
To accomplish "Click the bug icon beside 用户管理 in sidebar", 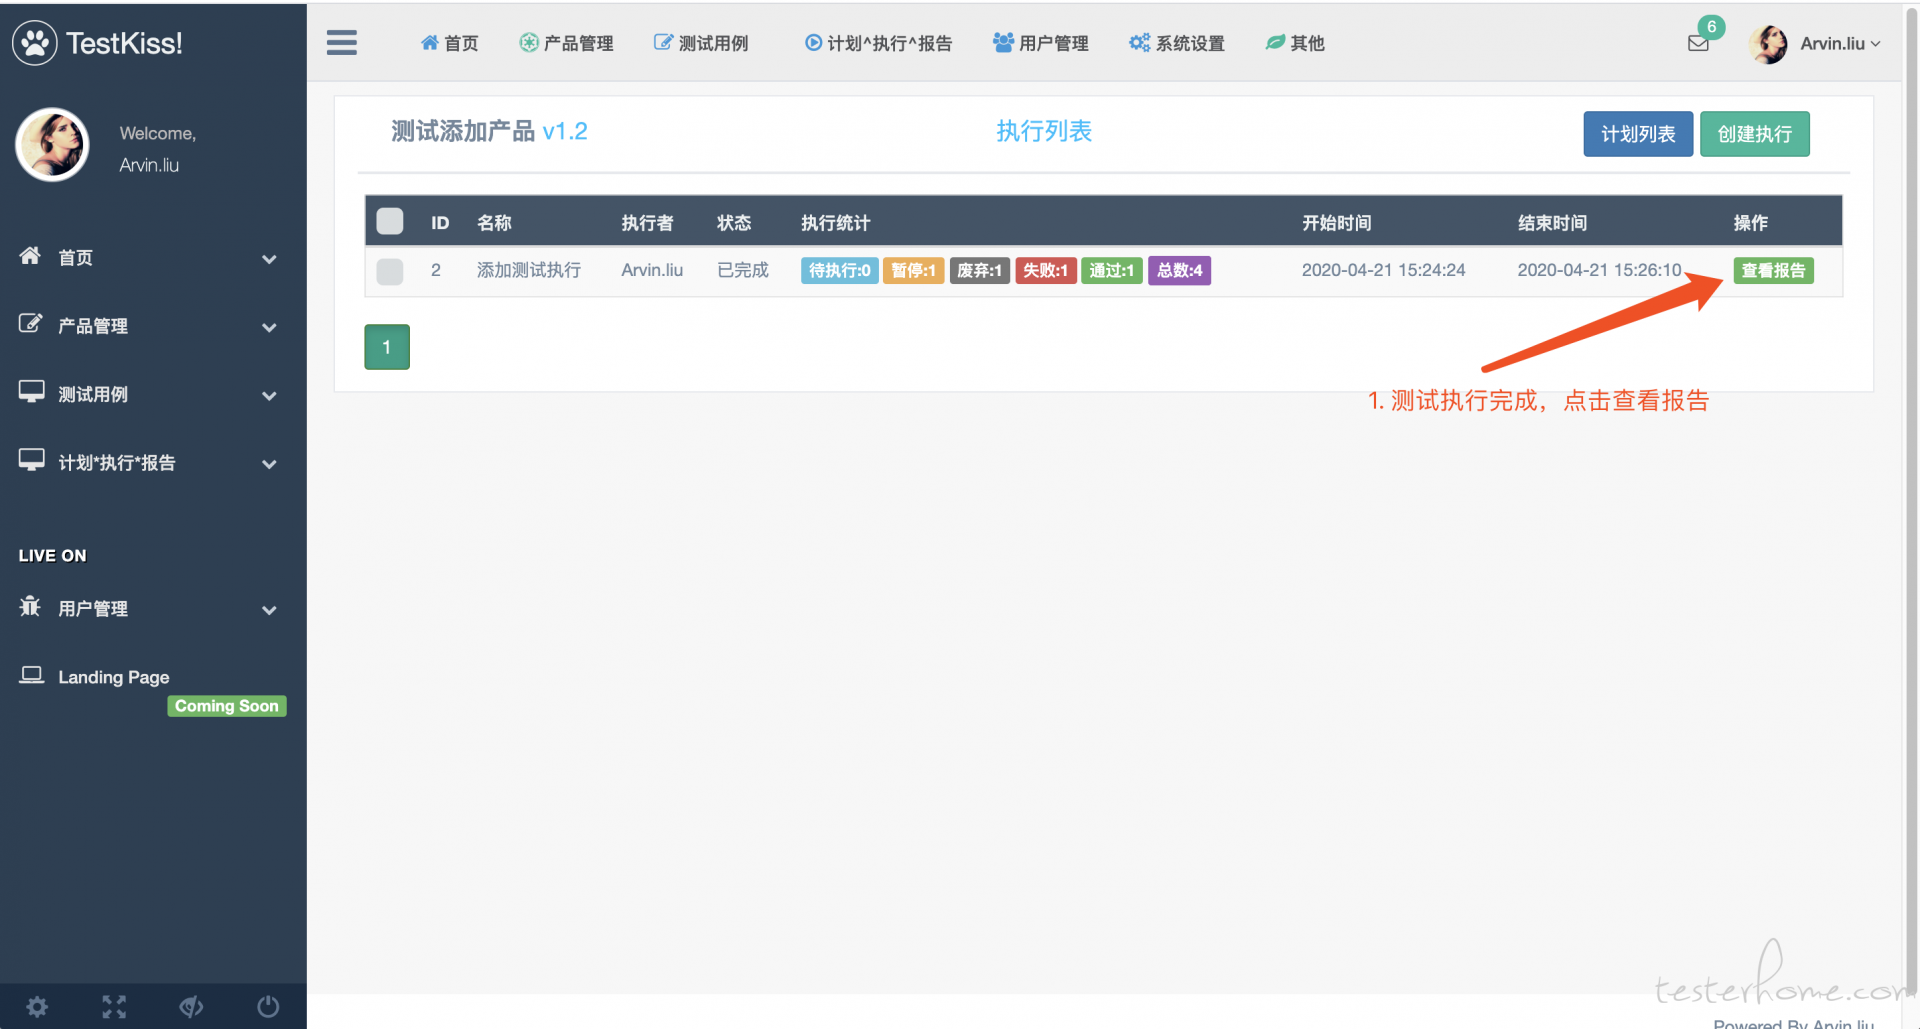I will [x=30, y=606].
